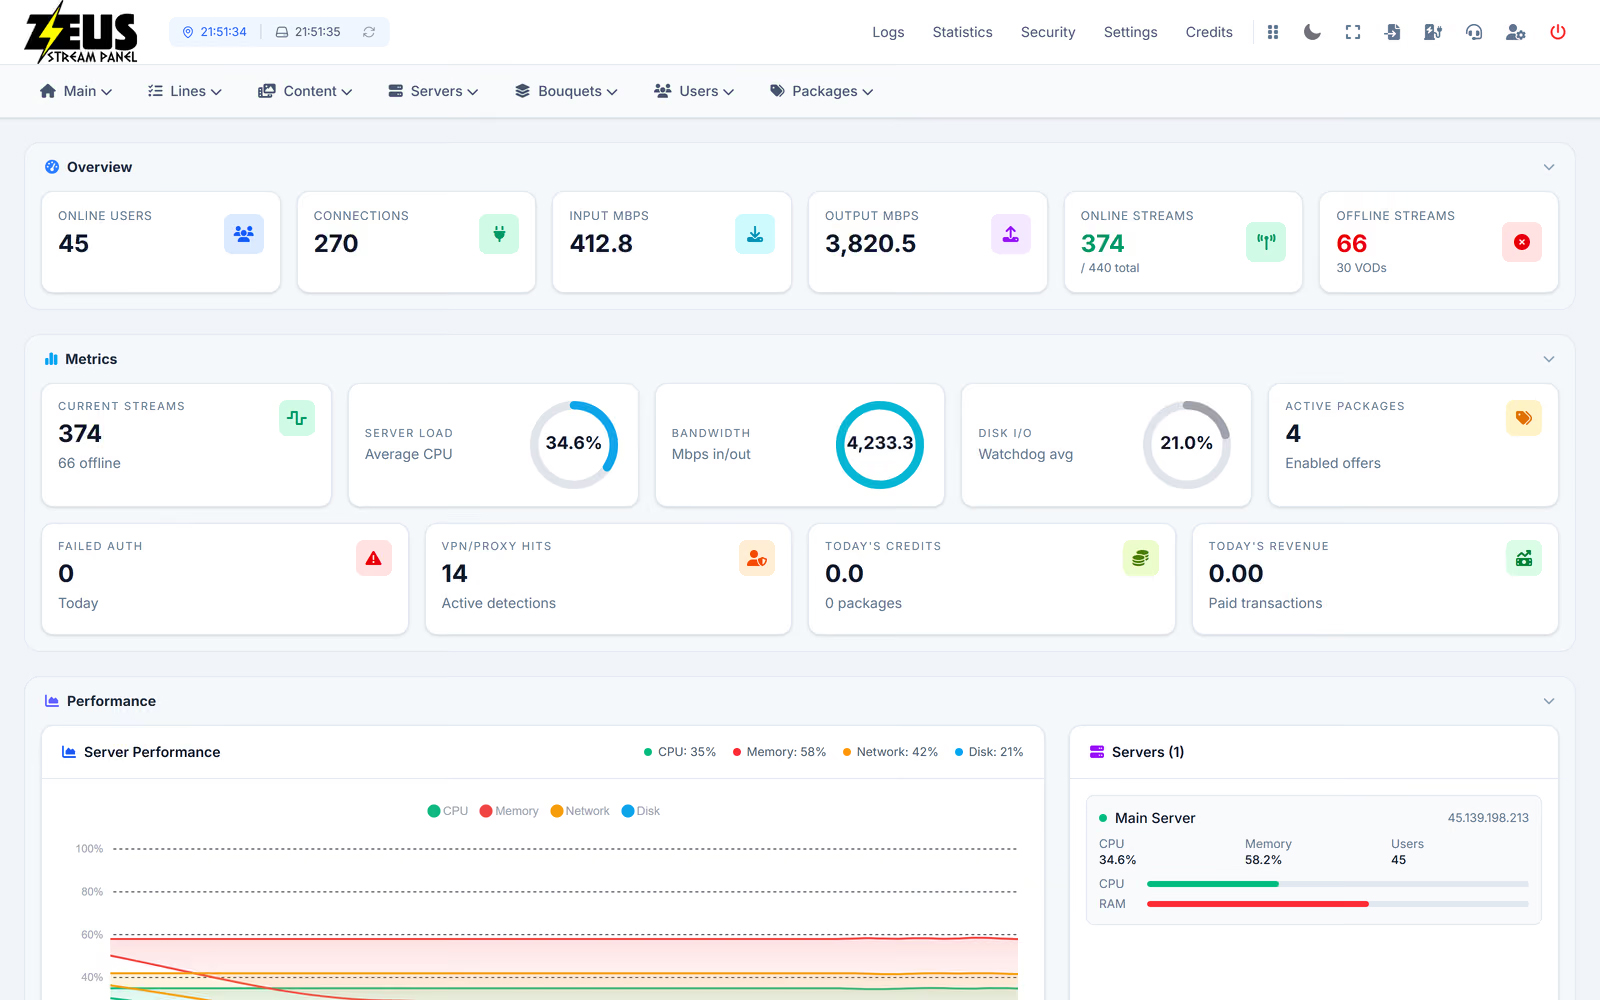1600x1000 pixels.
Task: Open the Users navigation dropdown
Action: (x=694, y=91)
